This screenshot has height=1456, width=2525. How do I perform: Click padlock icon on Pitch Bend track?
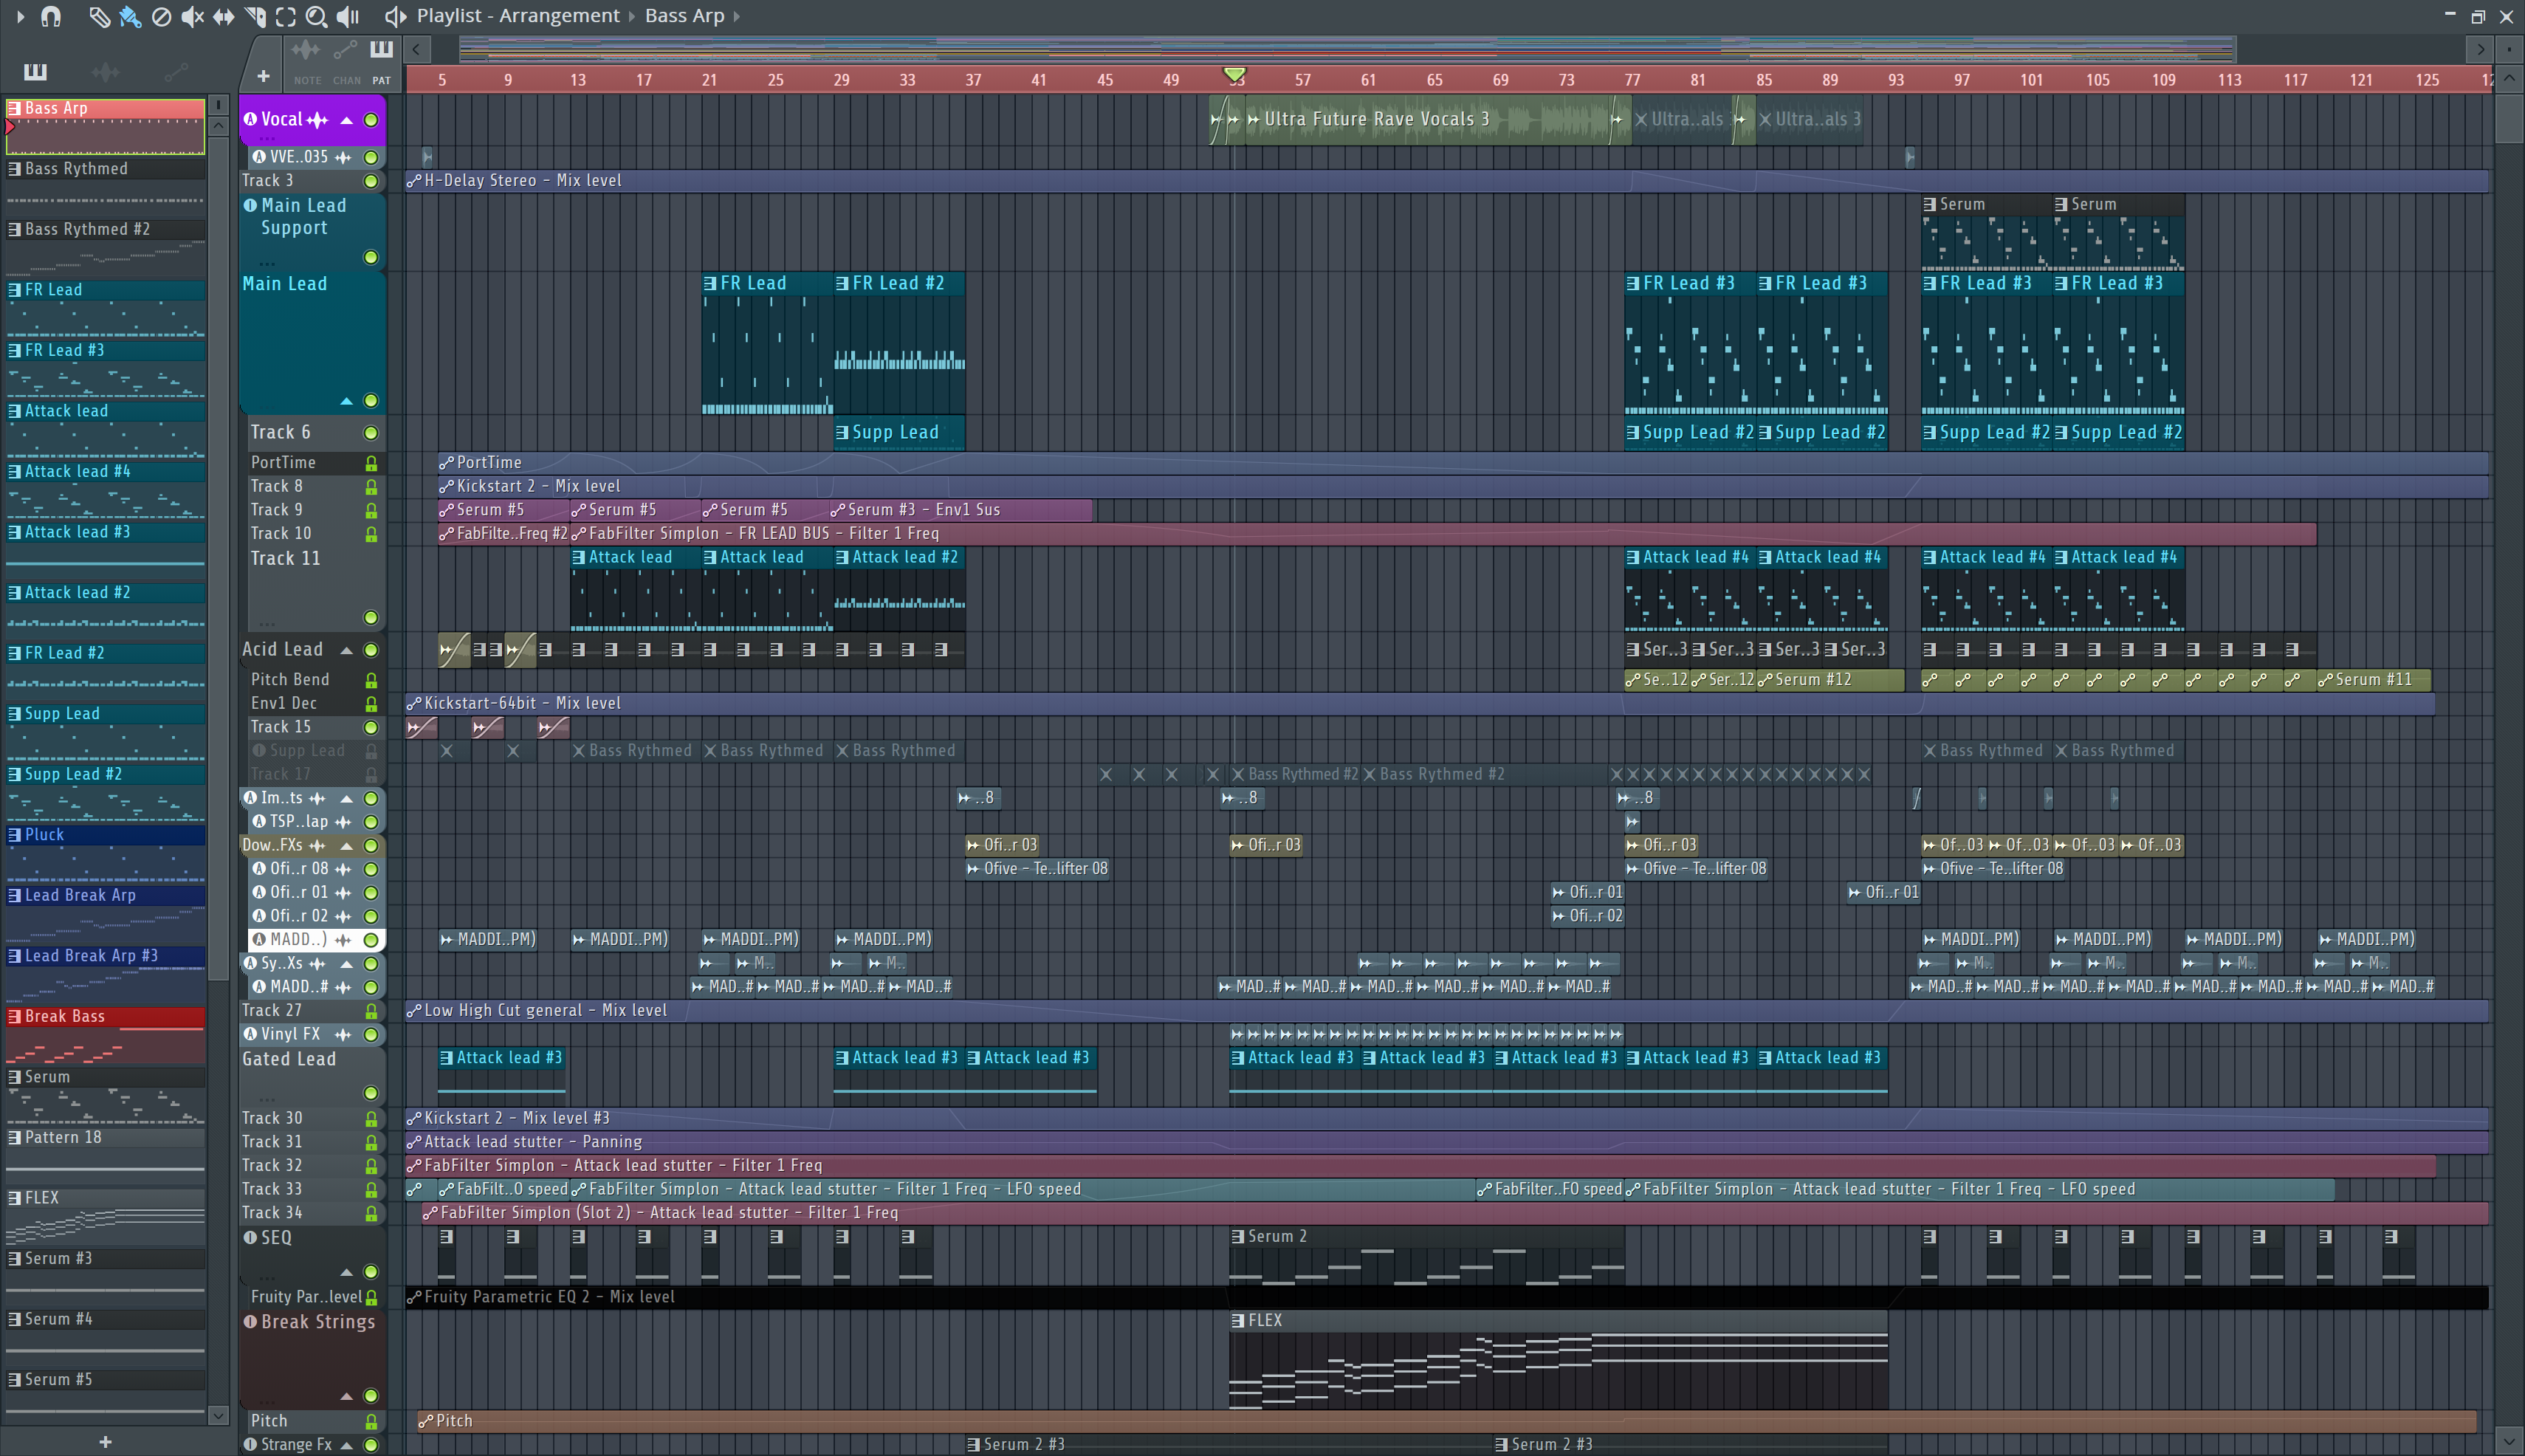[x=371, y=680]
